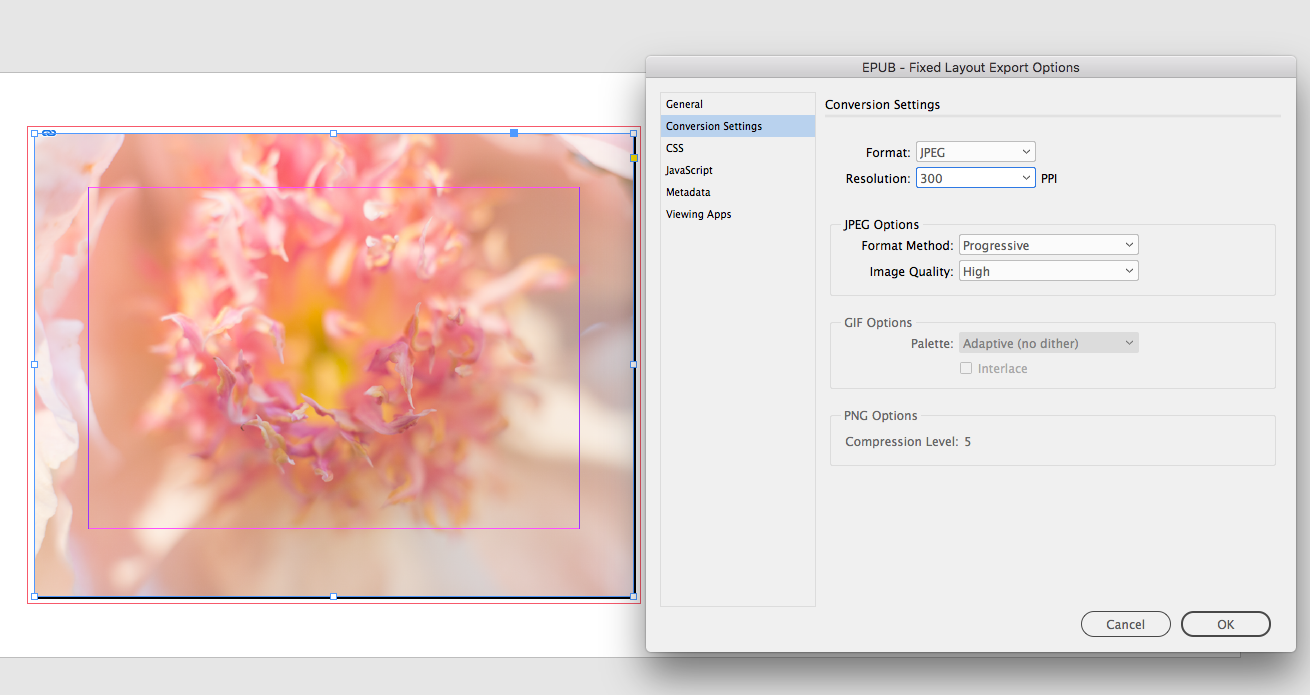This screenshot has height=695, width=1310.
Task: Click the link chain icon on the image frame
Action: pyautogui.click(x=48, y=133)
